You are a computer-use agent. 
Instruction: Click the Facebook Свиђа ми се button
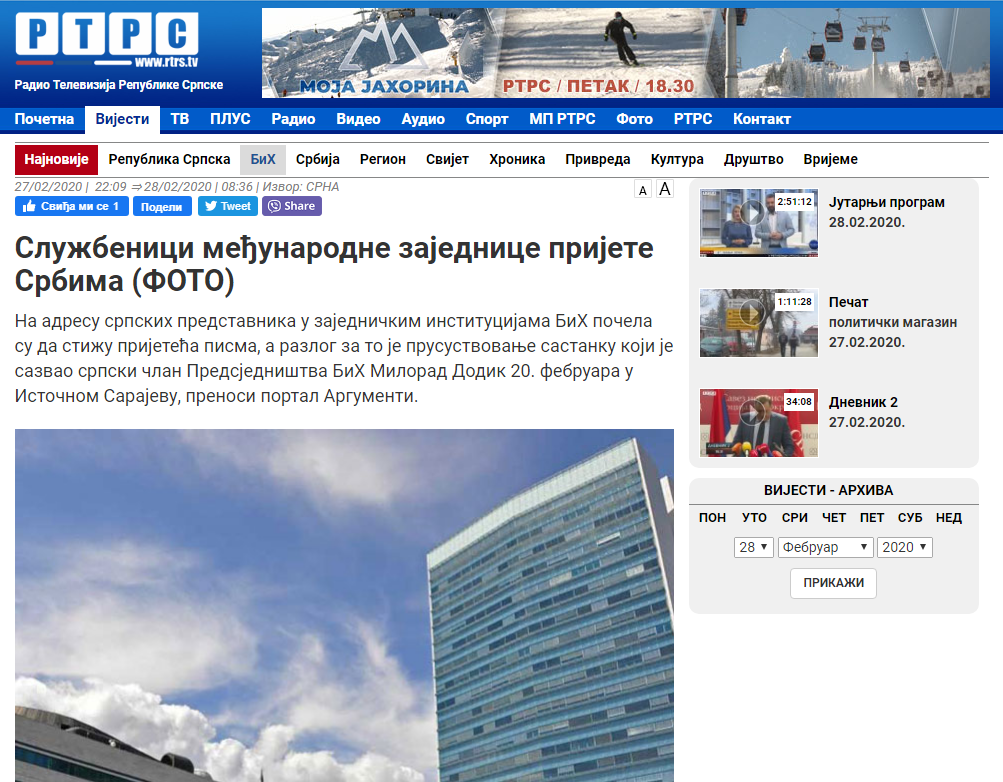pyautogui.click(x=72, y=206)
